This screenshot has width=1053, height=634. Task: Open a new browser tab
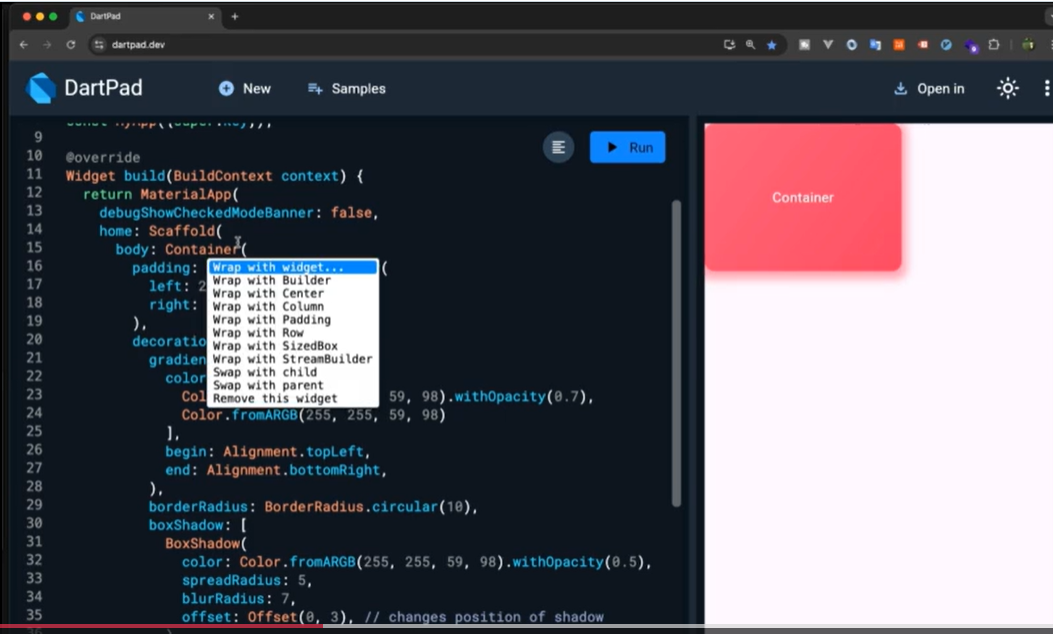[x=234, y=16]
